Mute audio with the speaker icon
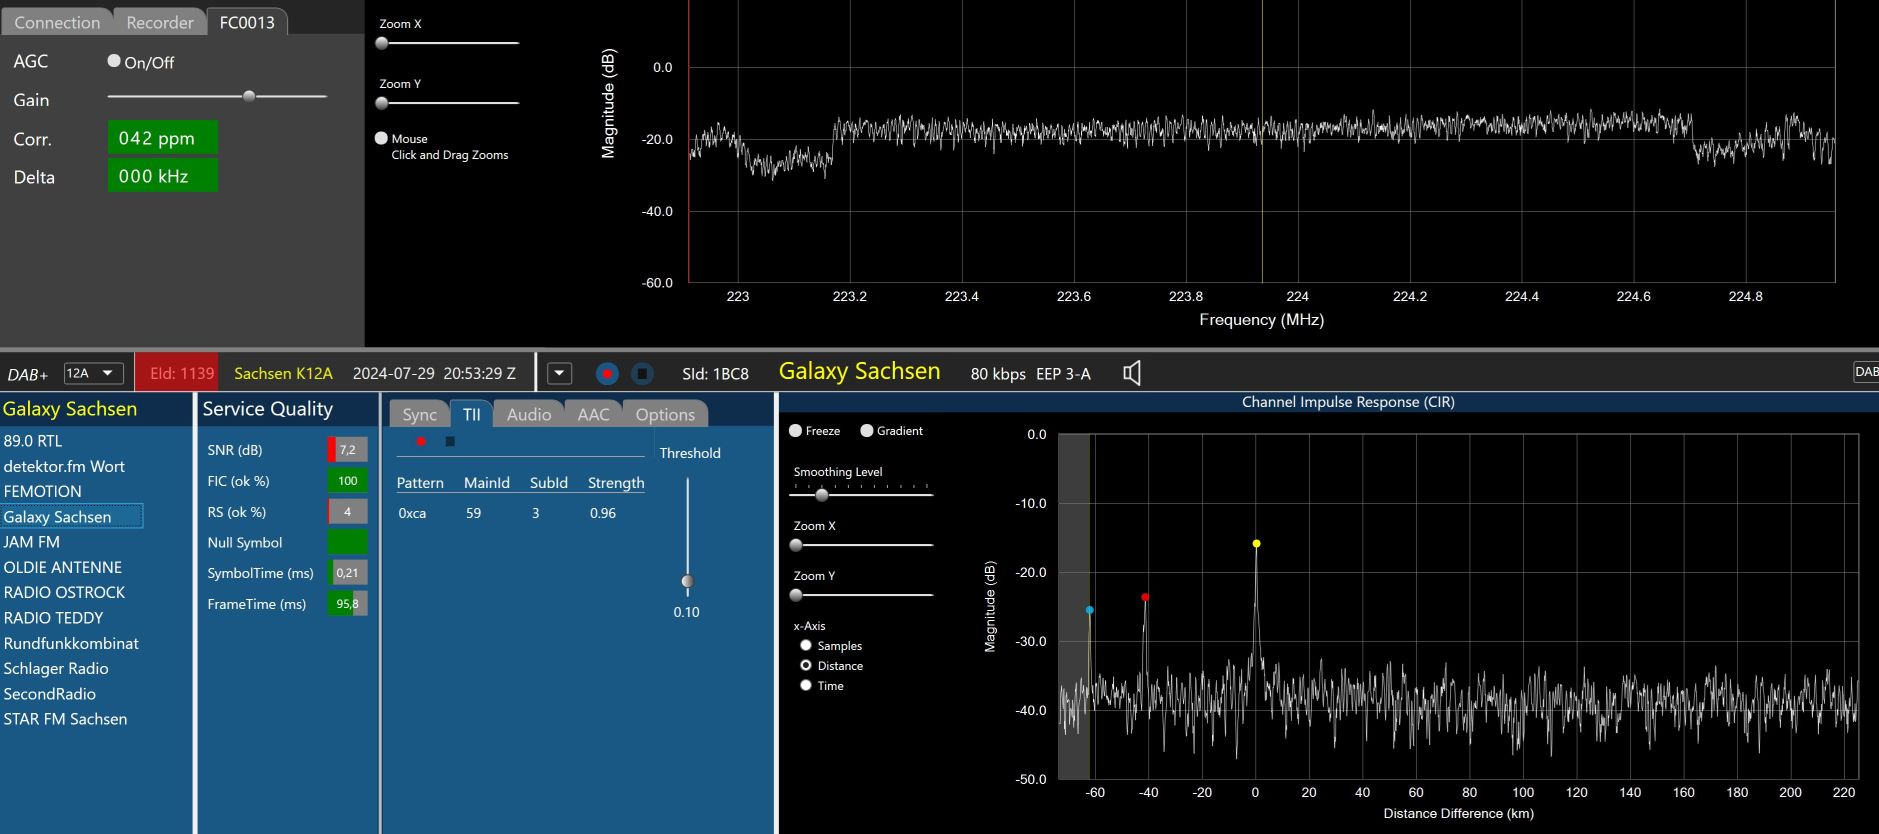This screenshot has width=1879, height=834. (1131, 373)
